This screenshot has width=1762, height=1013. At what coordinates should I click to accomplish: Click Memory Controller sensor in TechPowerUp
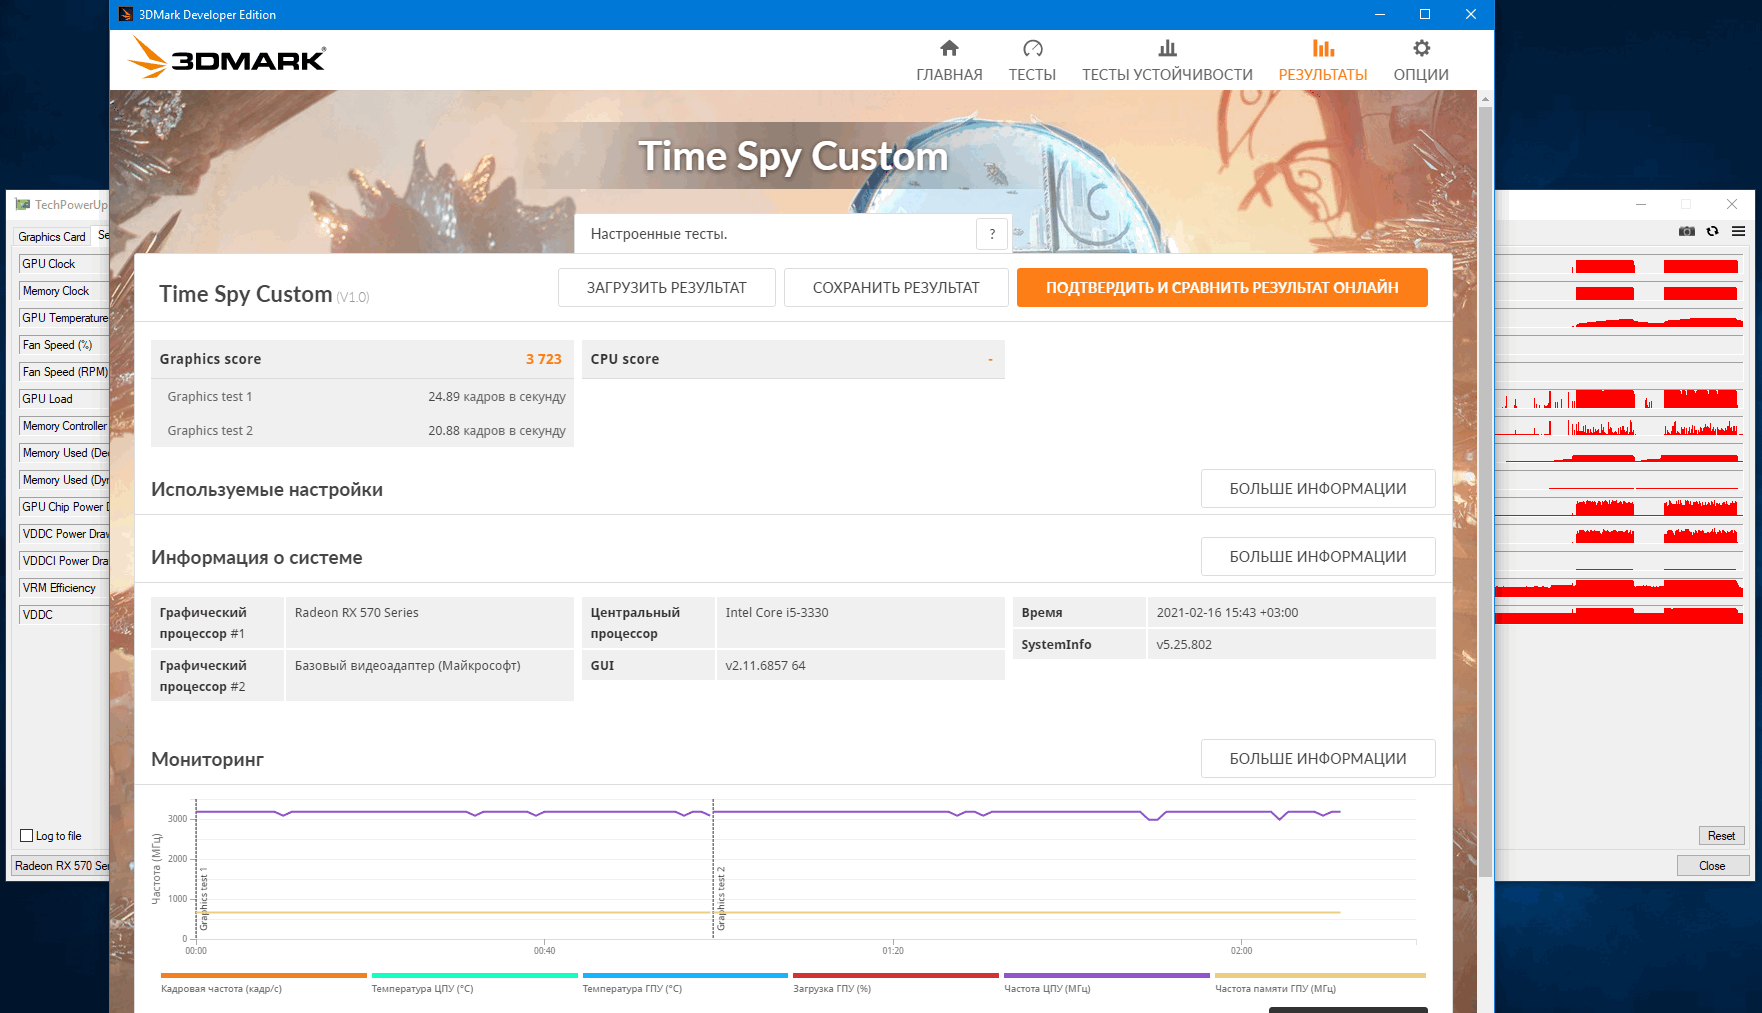[x=64, y=426]
